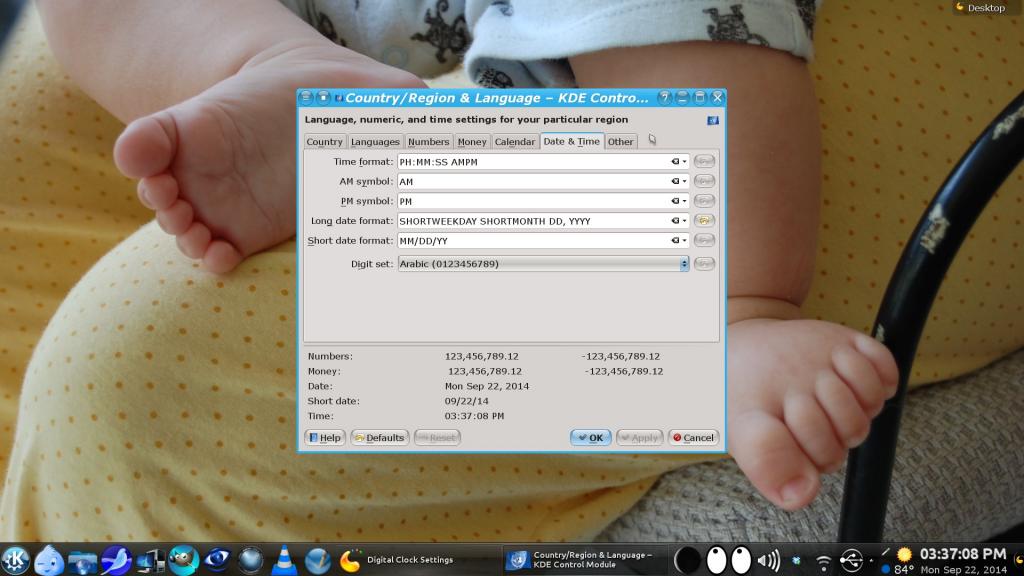The image size is (1024, 576).
Task: Click the Defaults button
Action: [379, 437]
